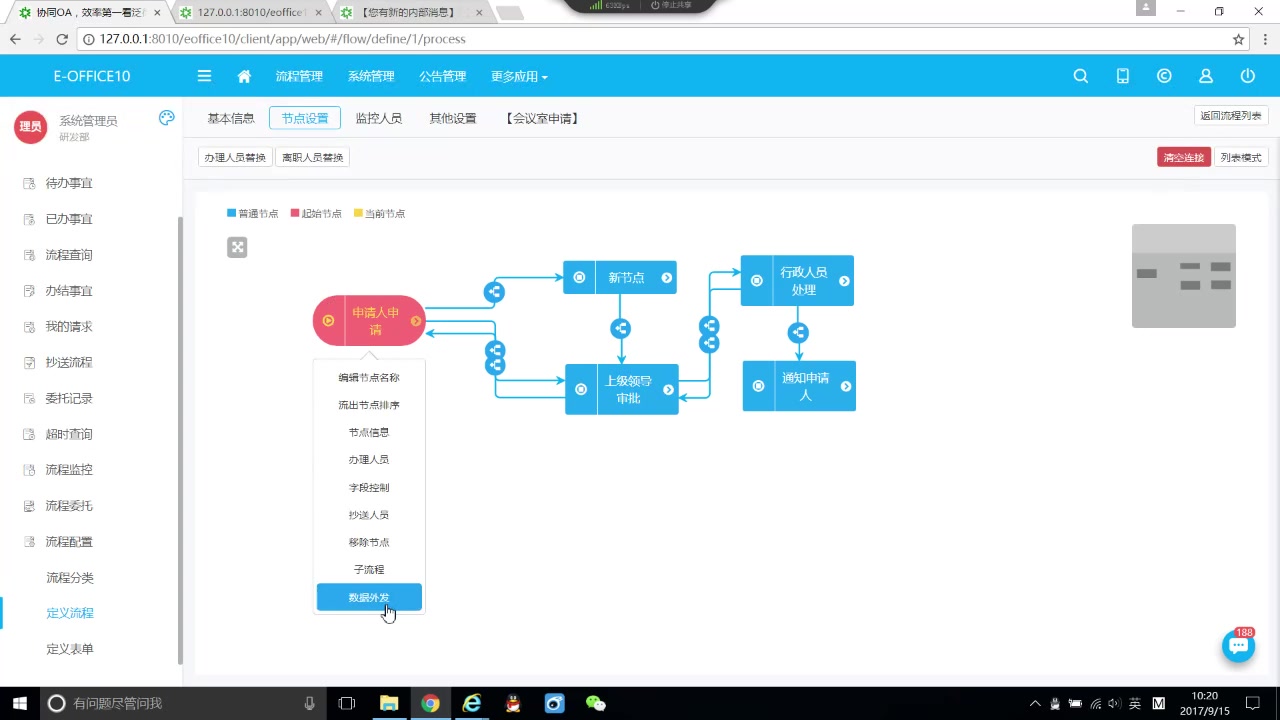The width and height of the screenshot is (1280, 720).
Task: Select 办理人员 in context menu
Action: [369, 459]
